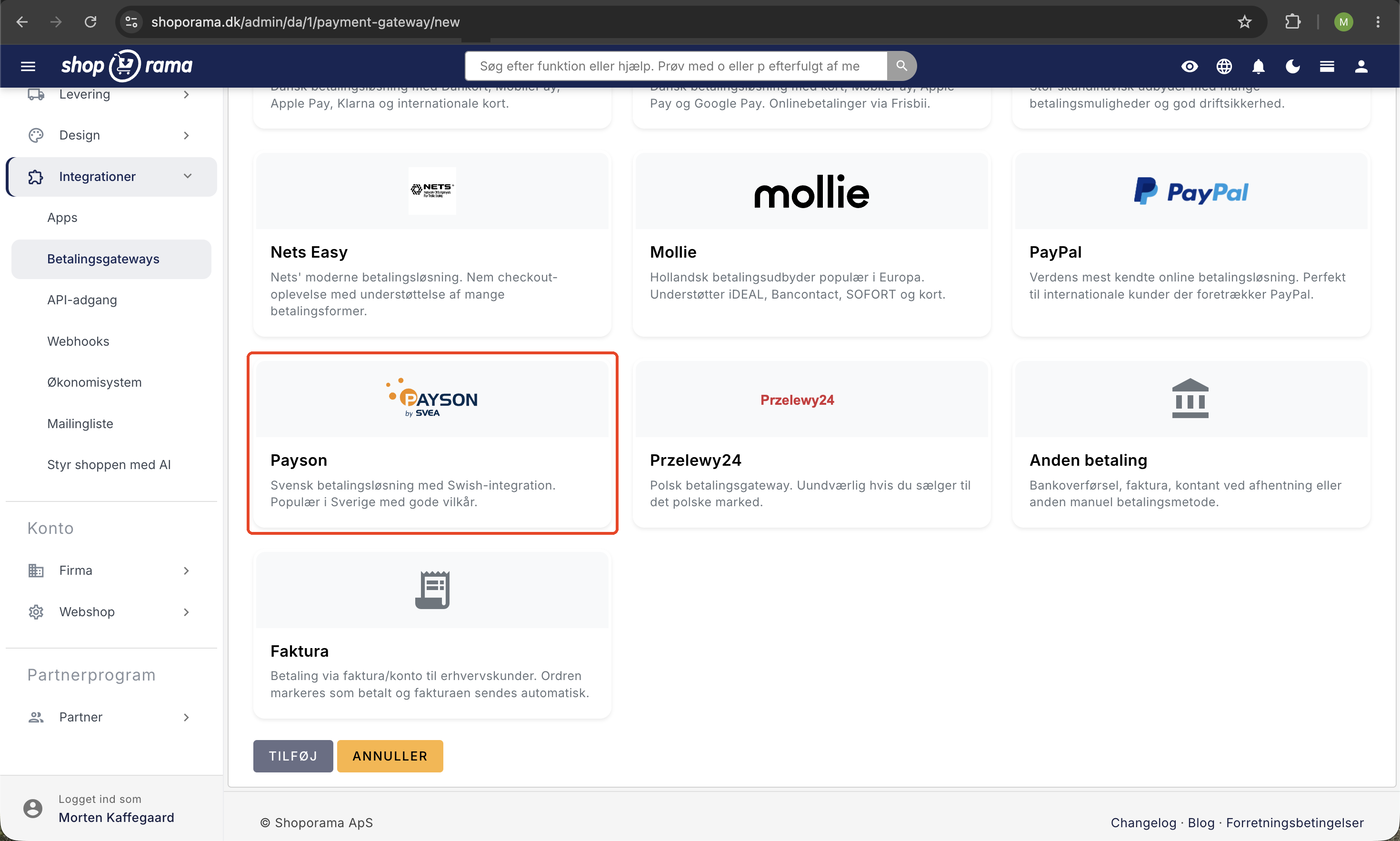The image size is (1400, 841).
Task: Click the Anden betaling heading
Action: [1088, 461]
